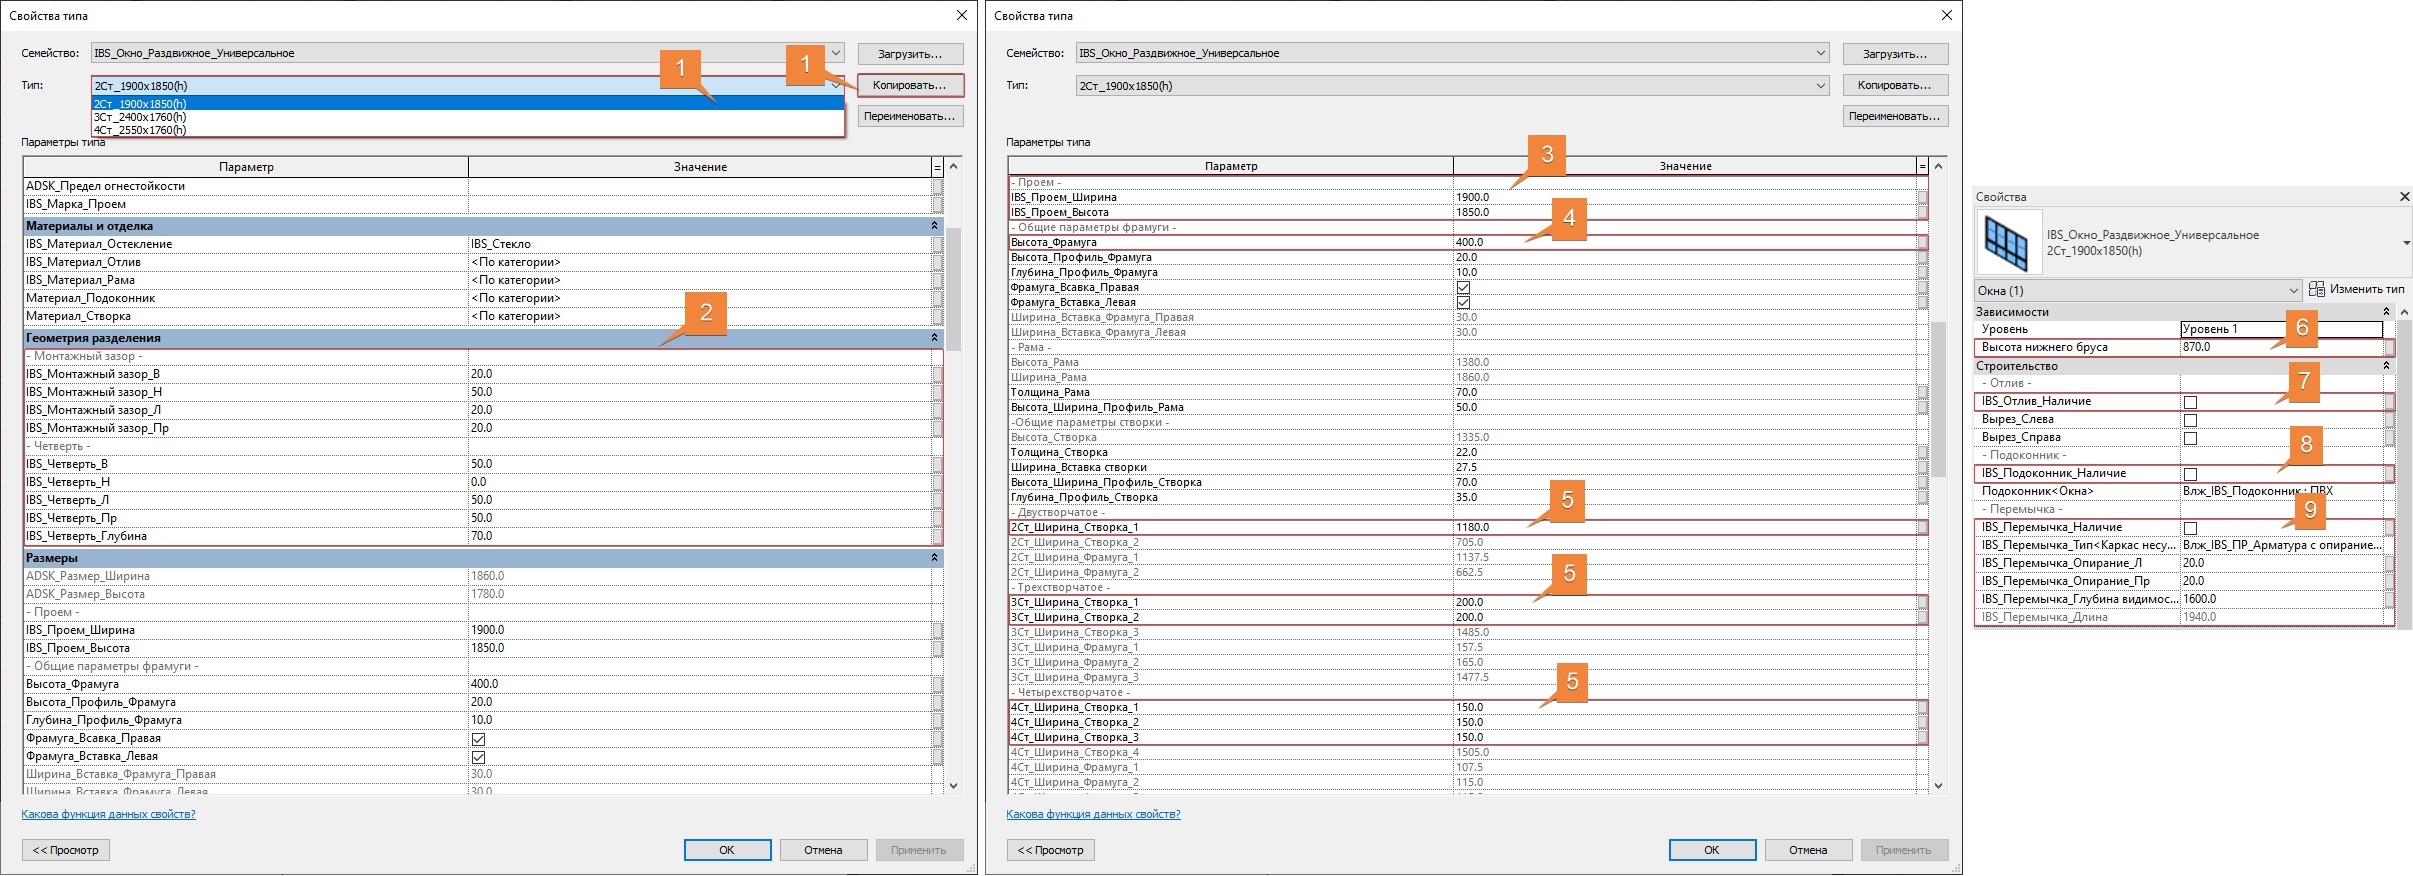
Task: Click << Просмотр in the right Свойства типа dialog
Action: click(1051, 850)
